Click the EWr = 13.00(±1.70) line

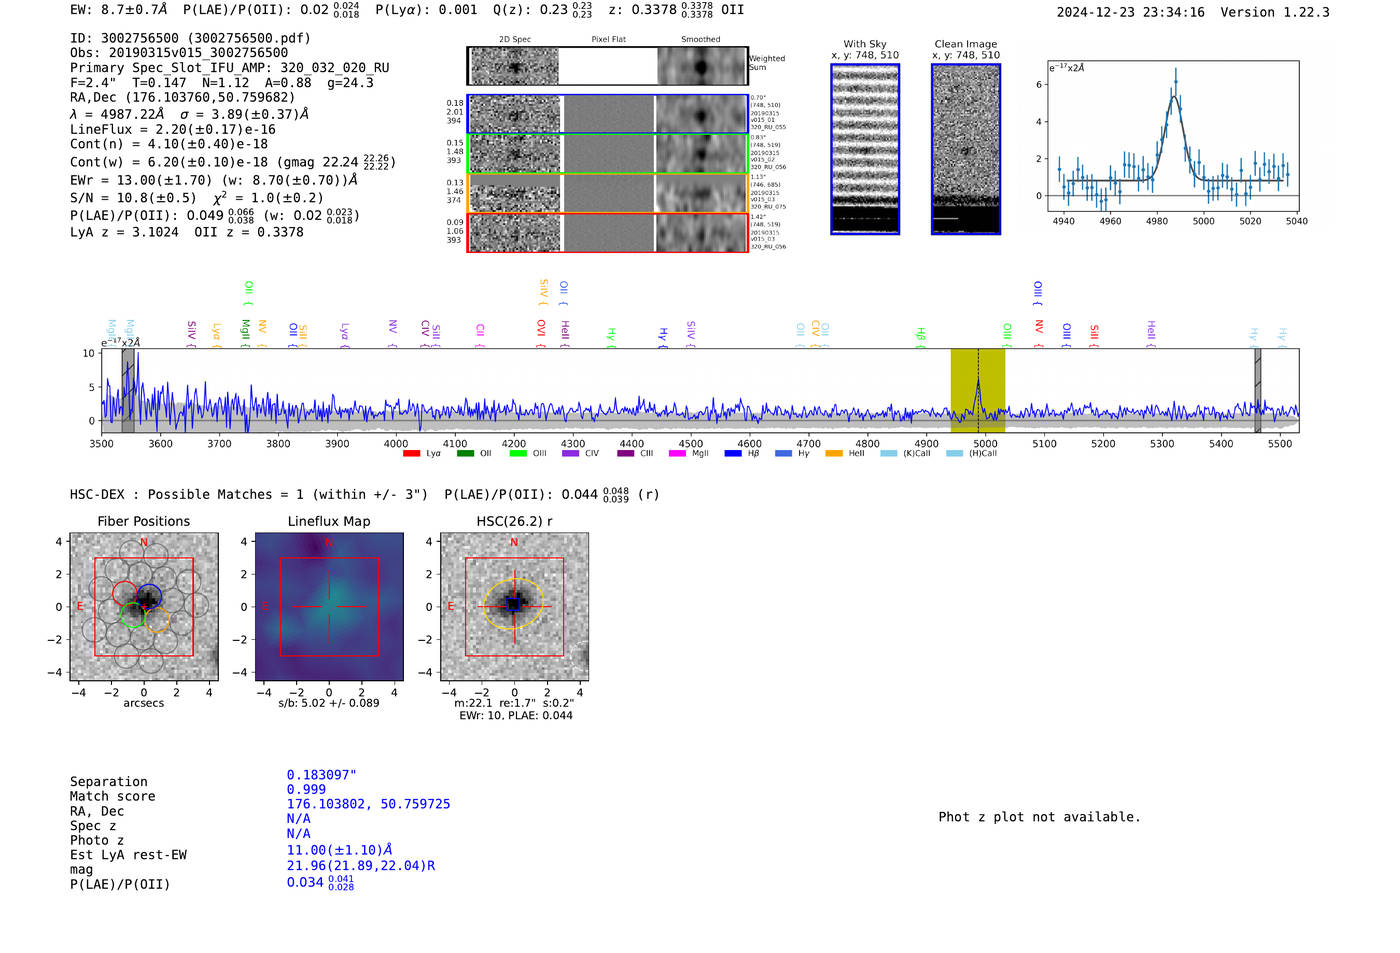pos(213,180)
